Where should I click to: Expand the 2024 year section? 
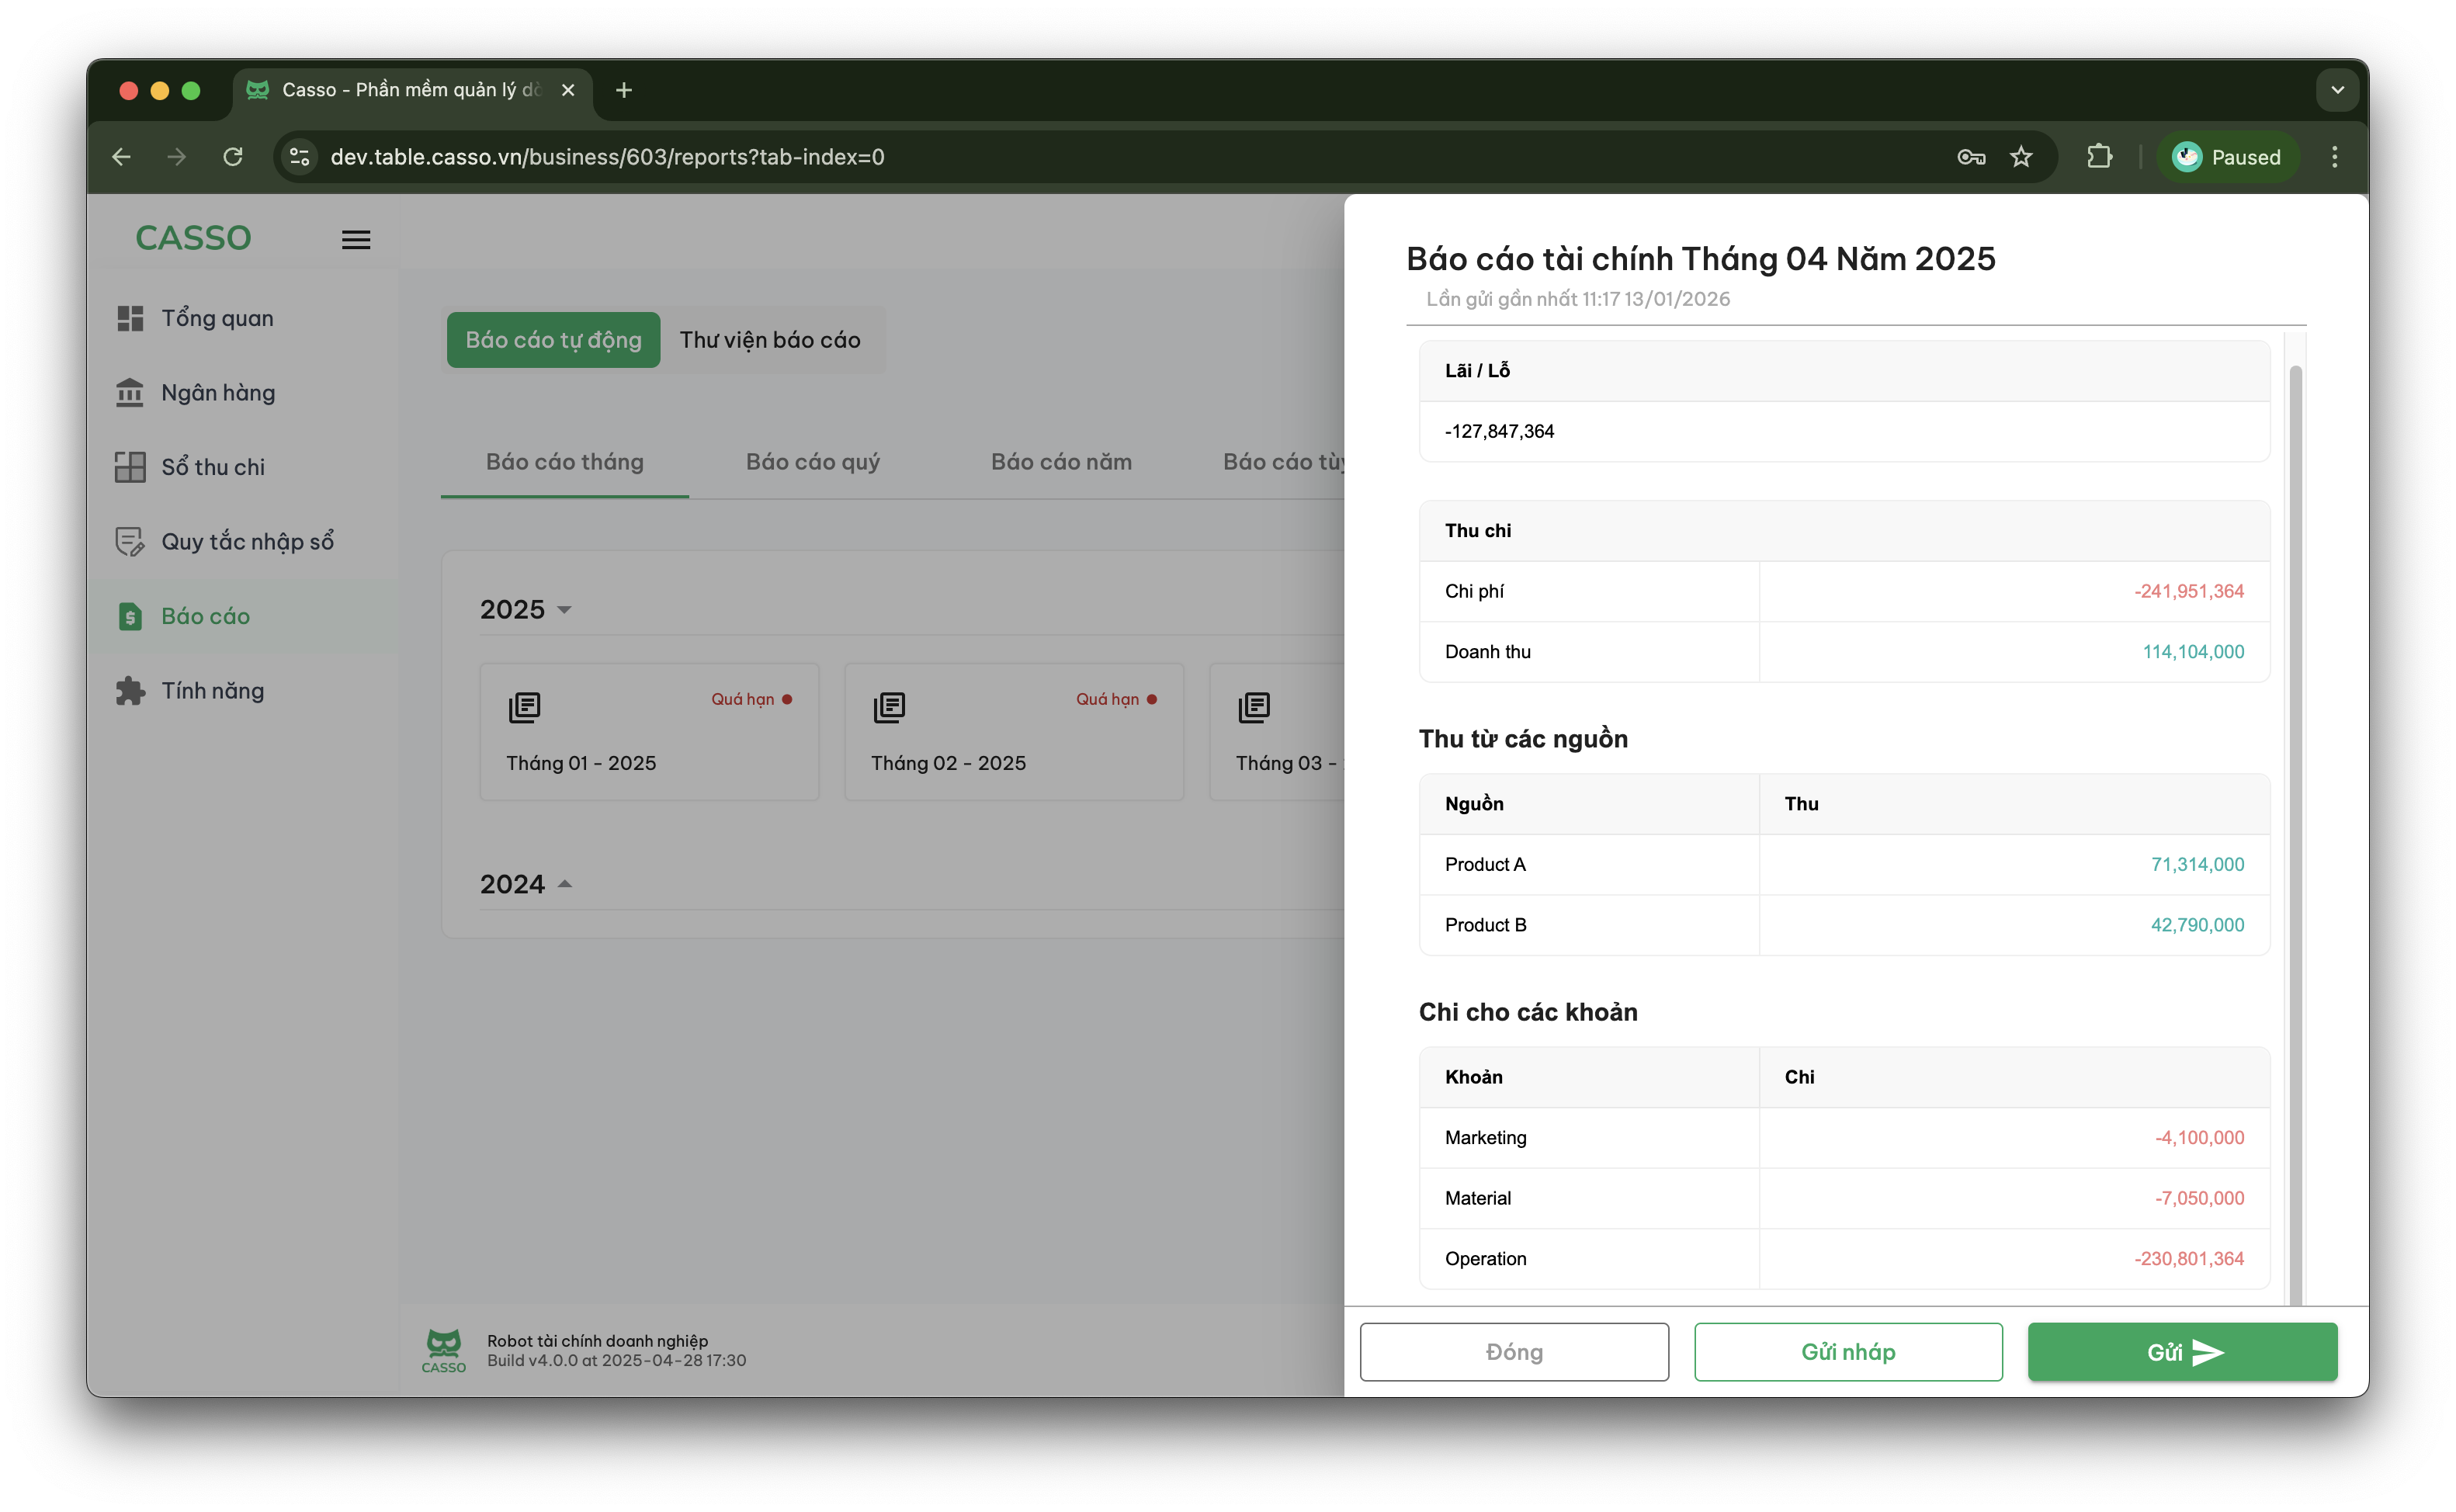(564, 884)
